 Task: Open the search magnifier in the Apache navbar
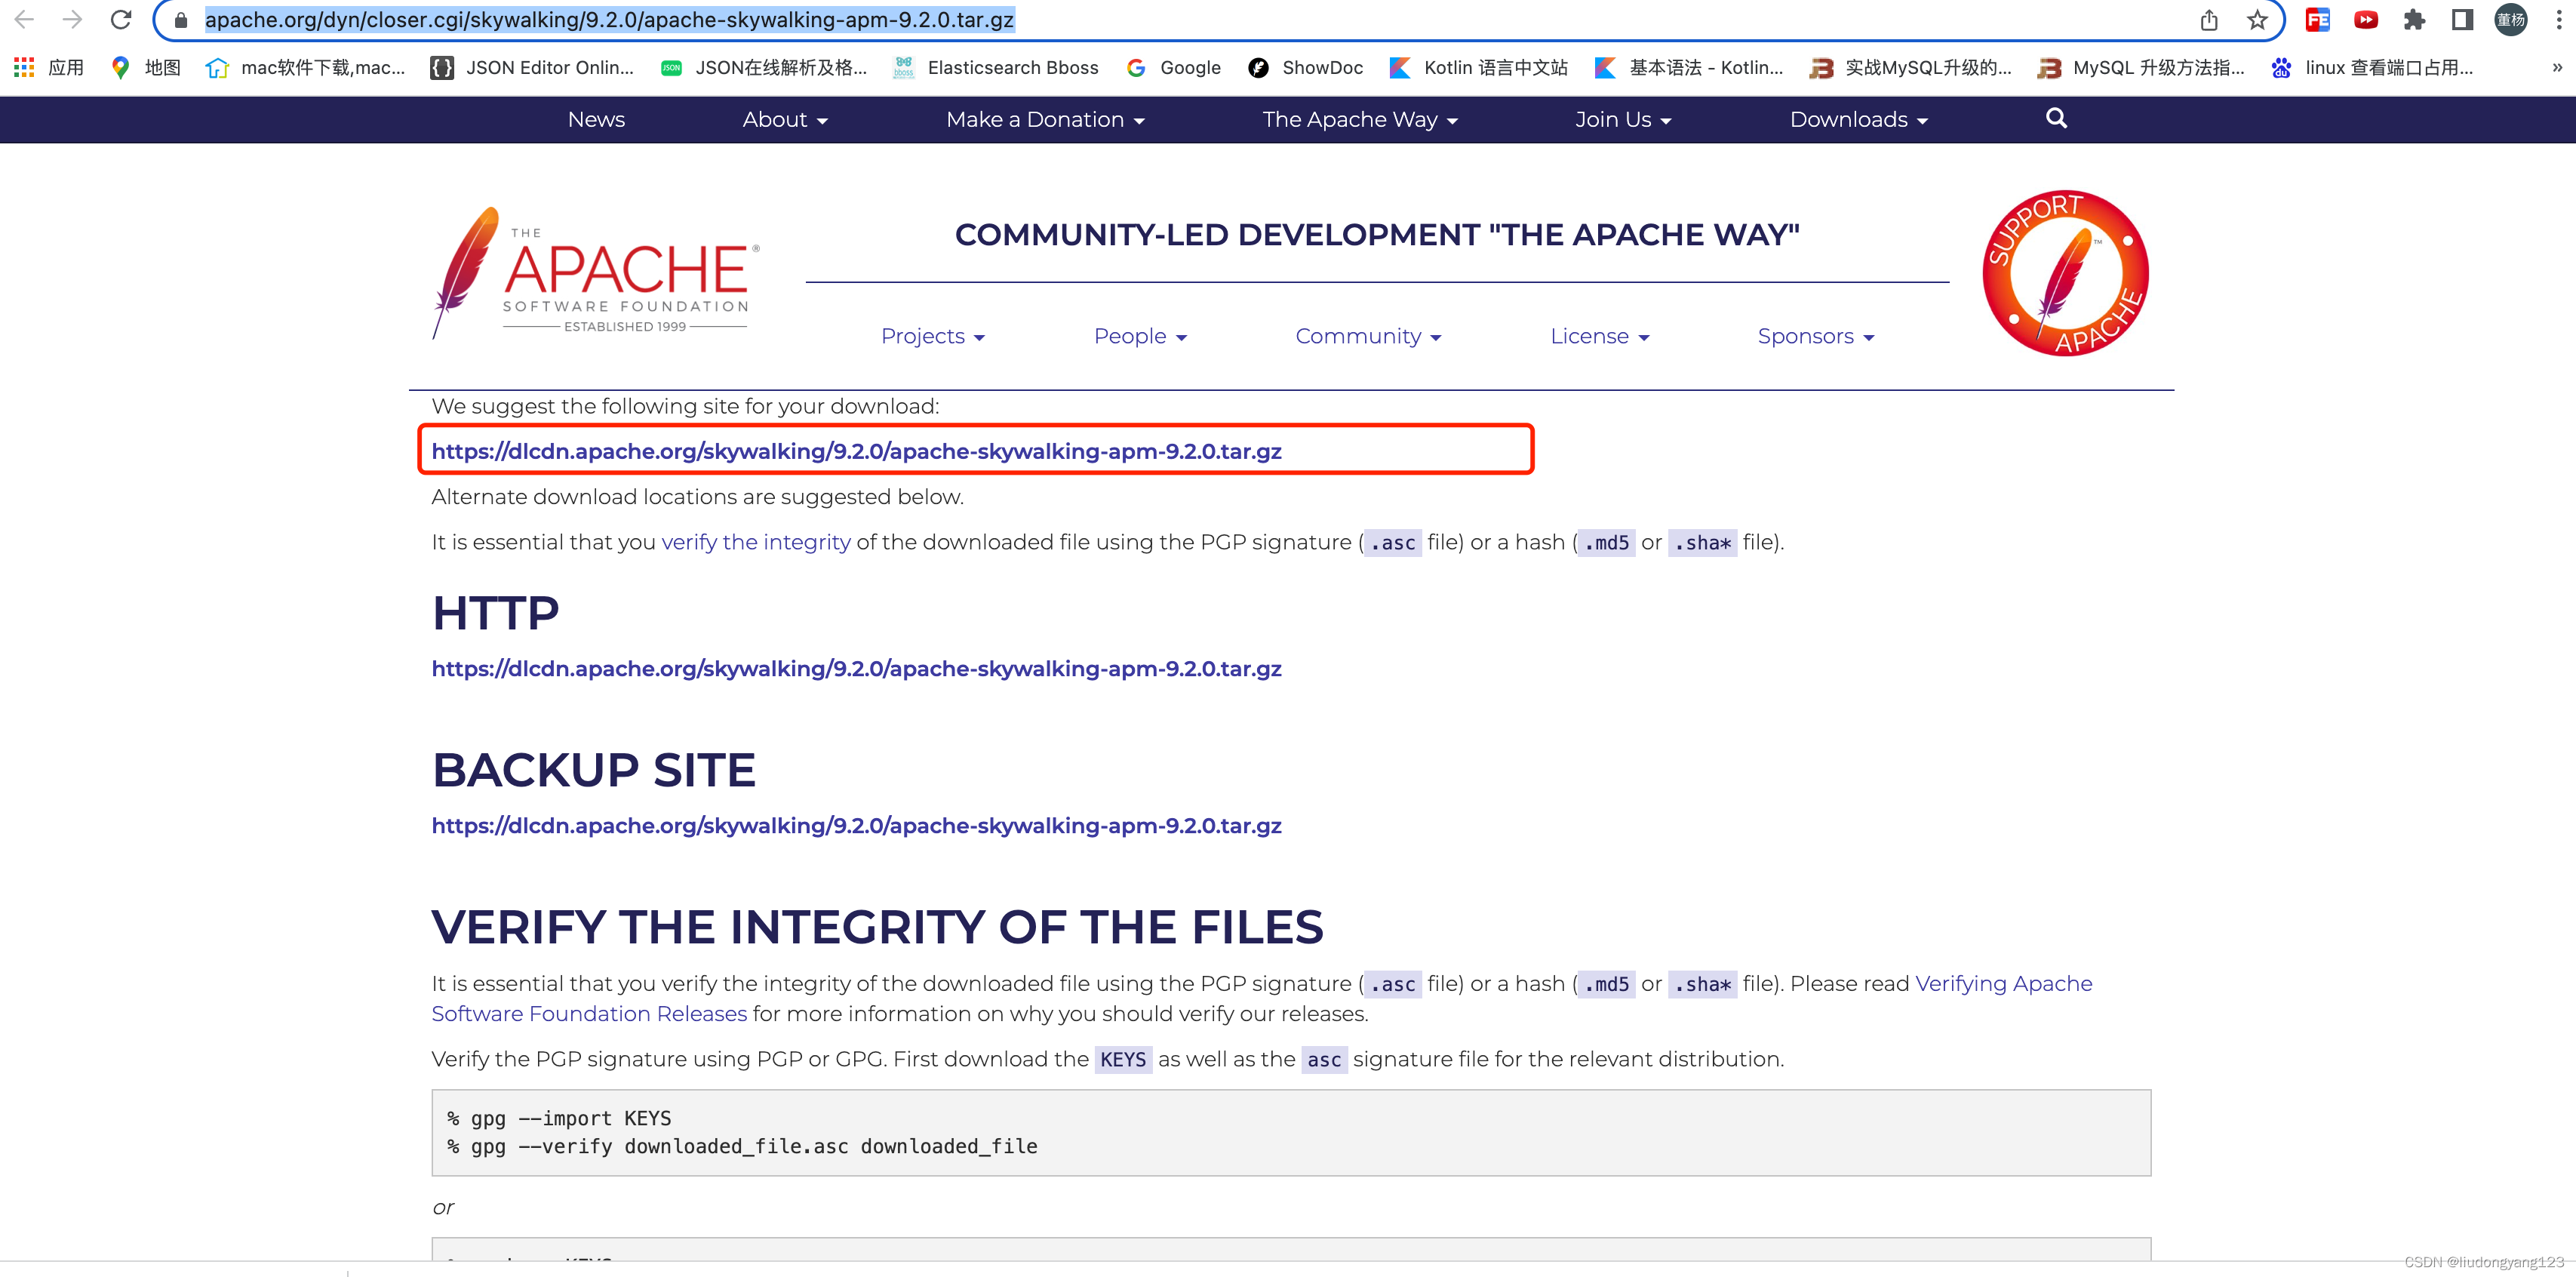(2056, 118)
